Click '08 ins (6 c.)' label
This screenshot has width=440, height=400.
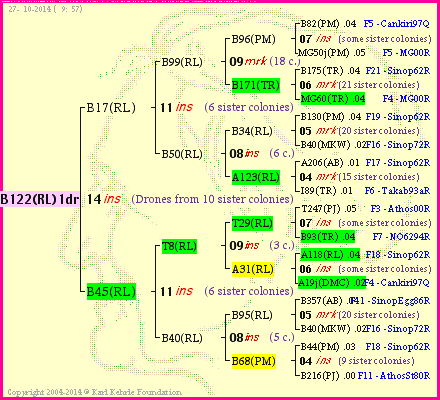(262, 153)
